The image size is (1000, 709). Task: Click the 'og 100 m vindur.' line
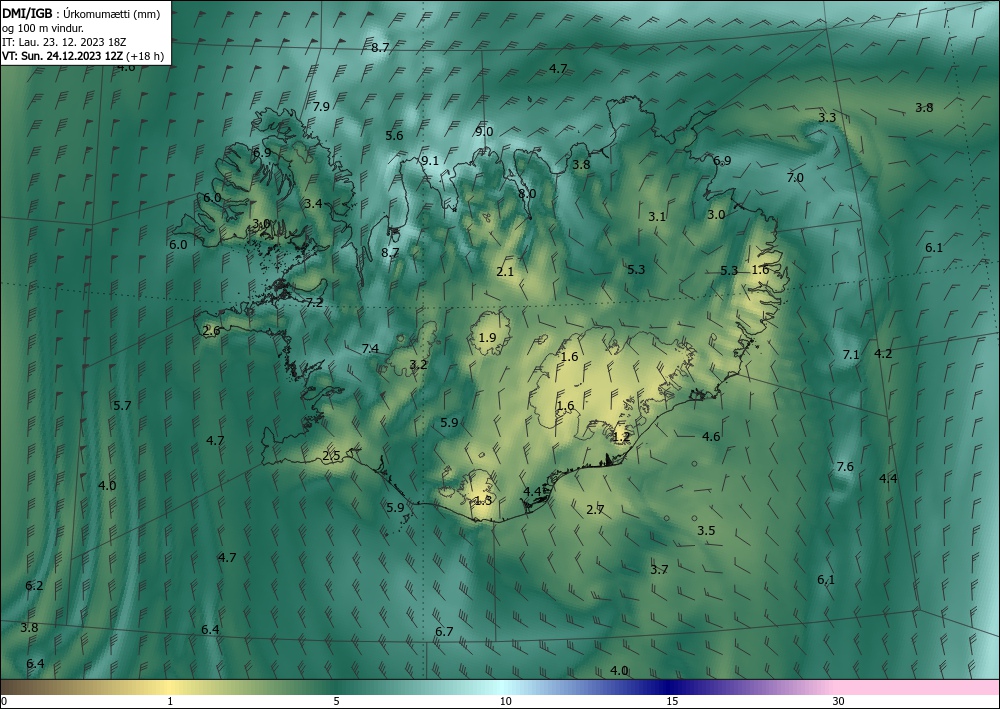click(43, 28)
